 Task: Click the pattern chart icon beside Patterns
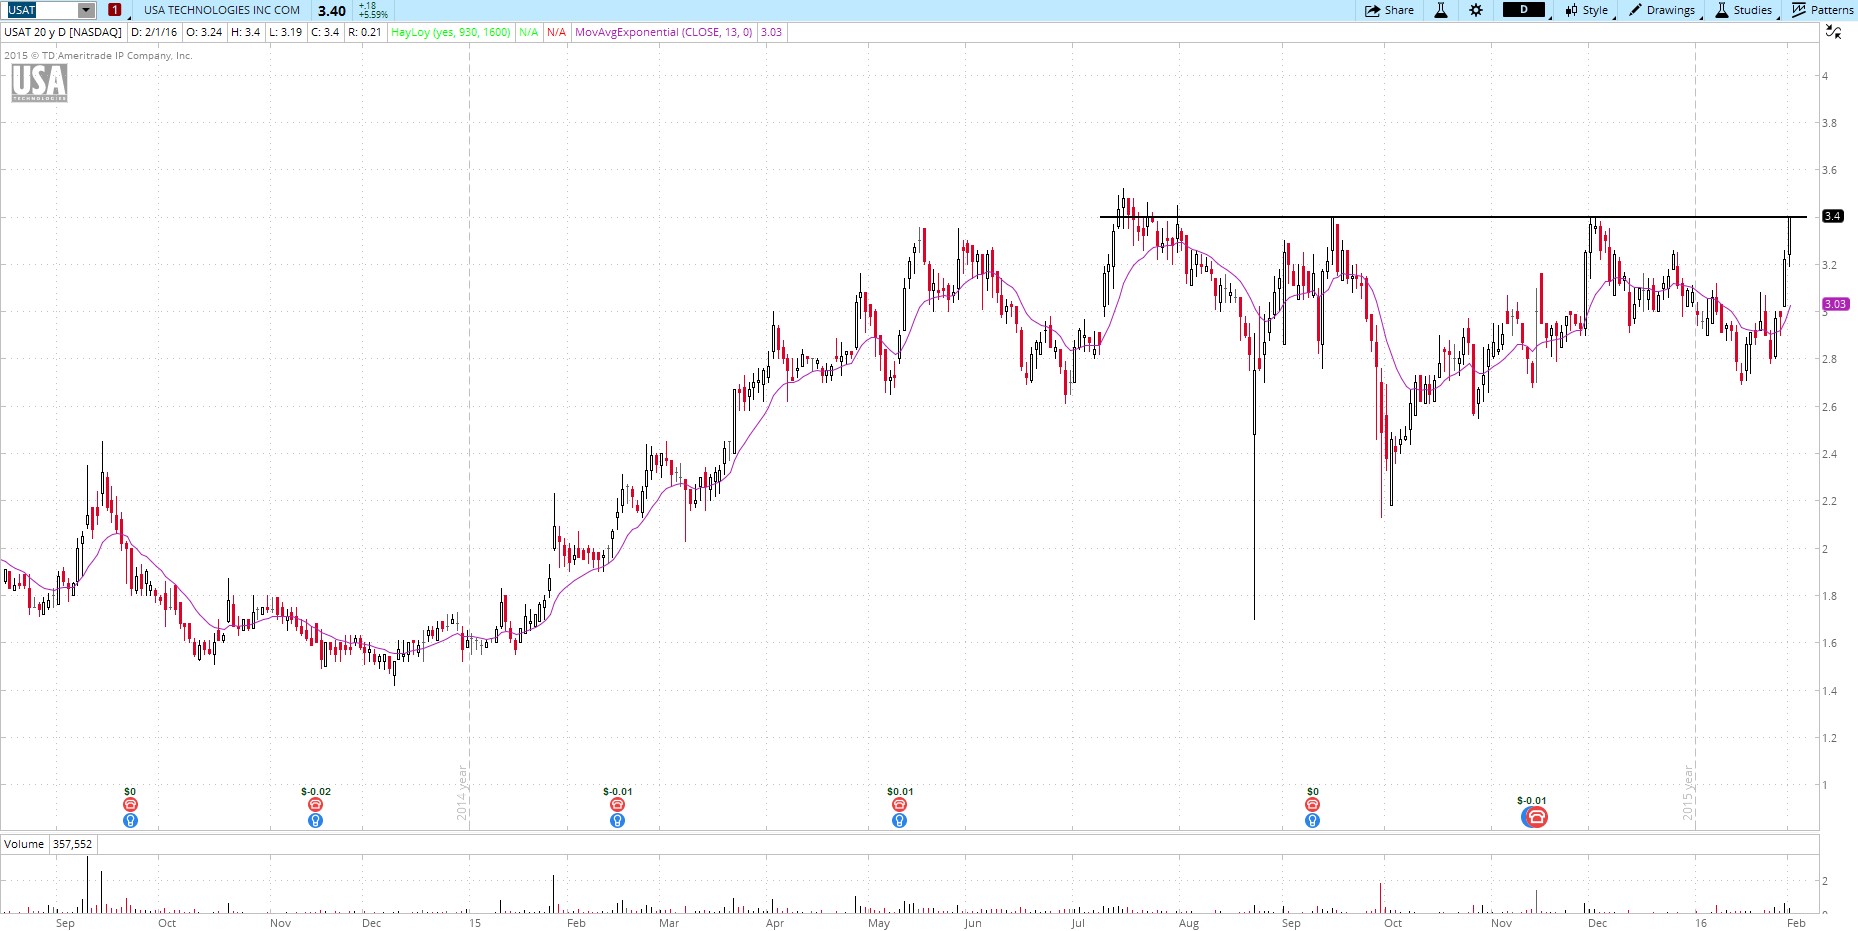1799,10
